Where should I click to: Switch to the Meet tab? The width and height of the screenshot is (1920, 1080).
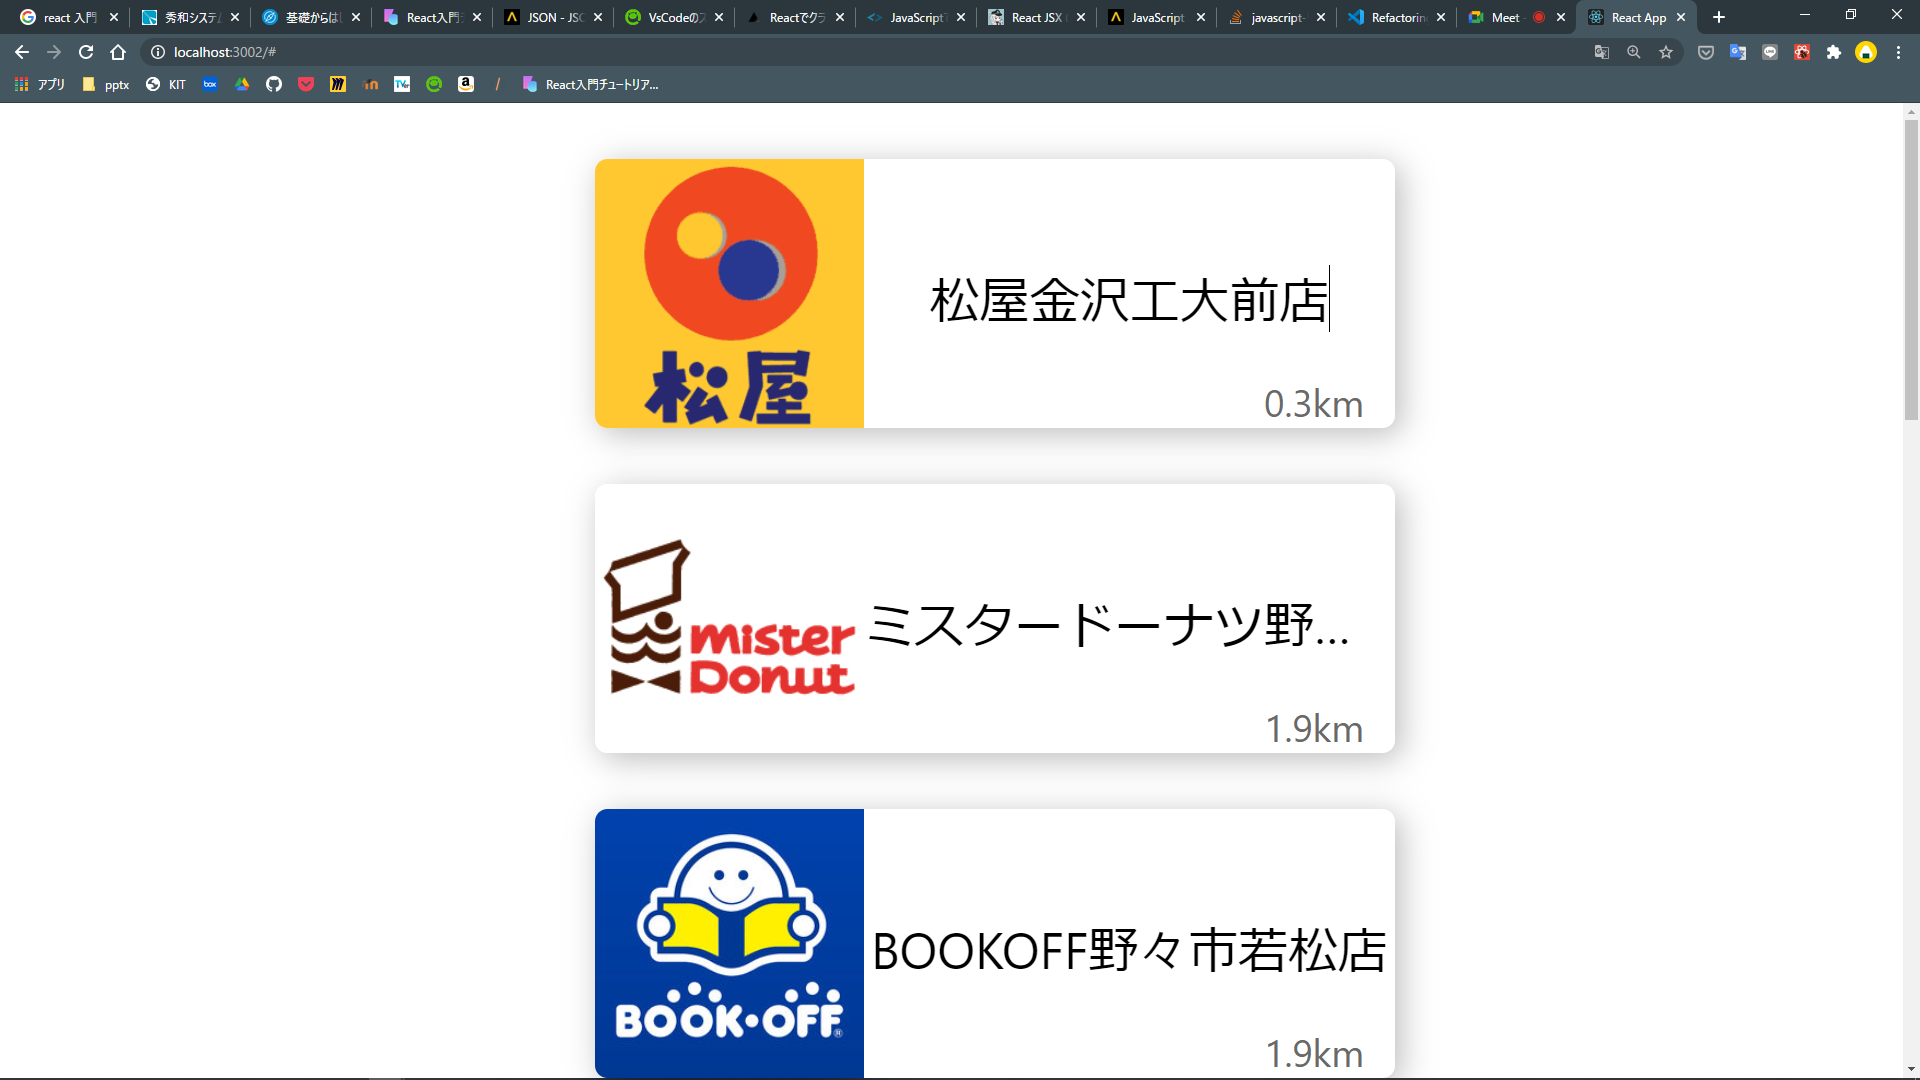[x=1504, y=17]
